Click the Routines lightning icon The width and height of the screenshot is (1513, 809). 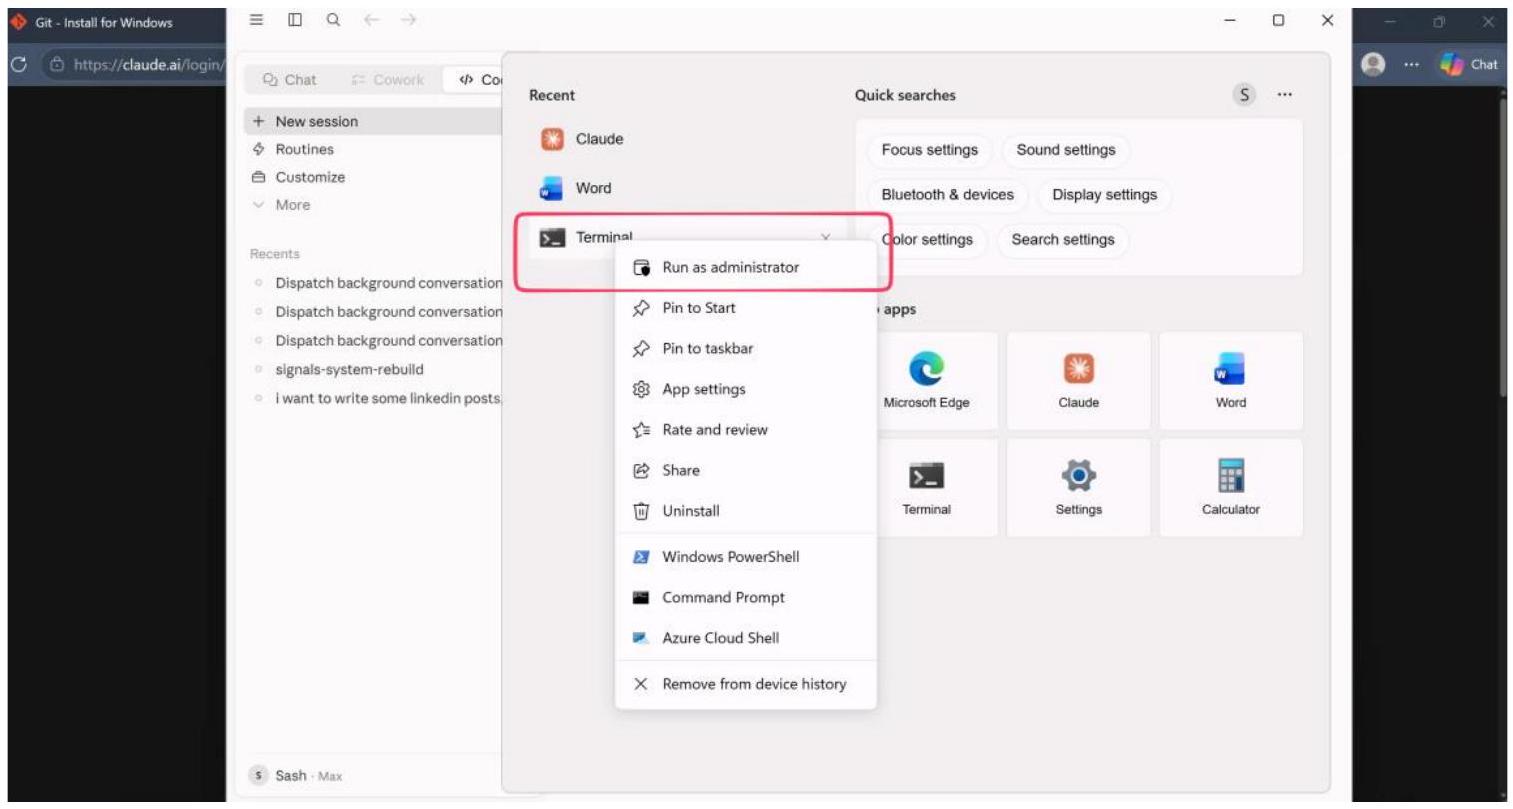(x=258, y=149)
